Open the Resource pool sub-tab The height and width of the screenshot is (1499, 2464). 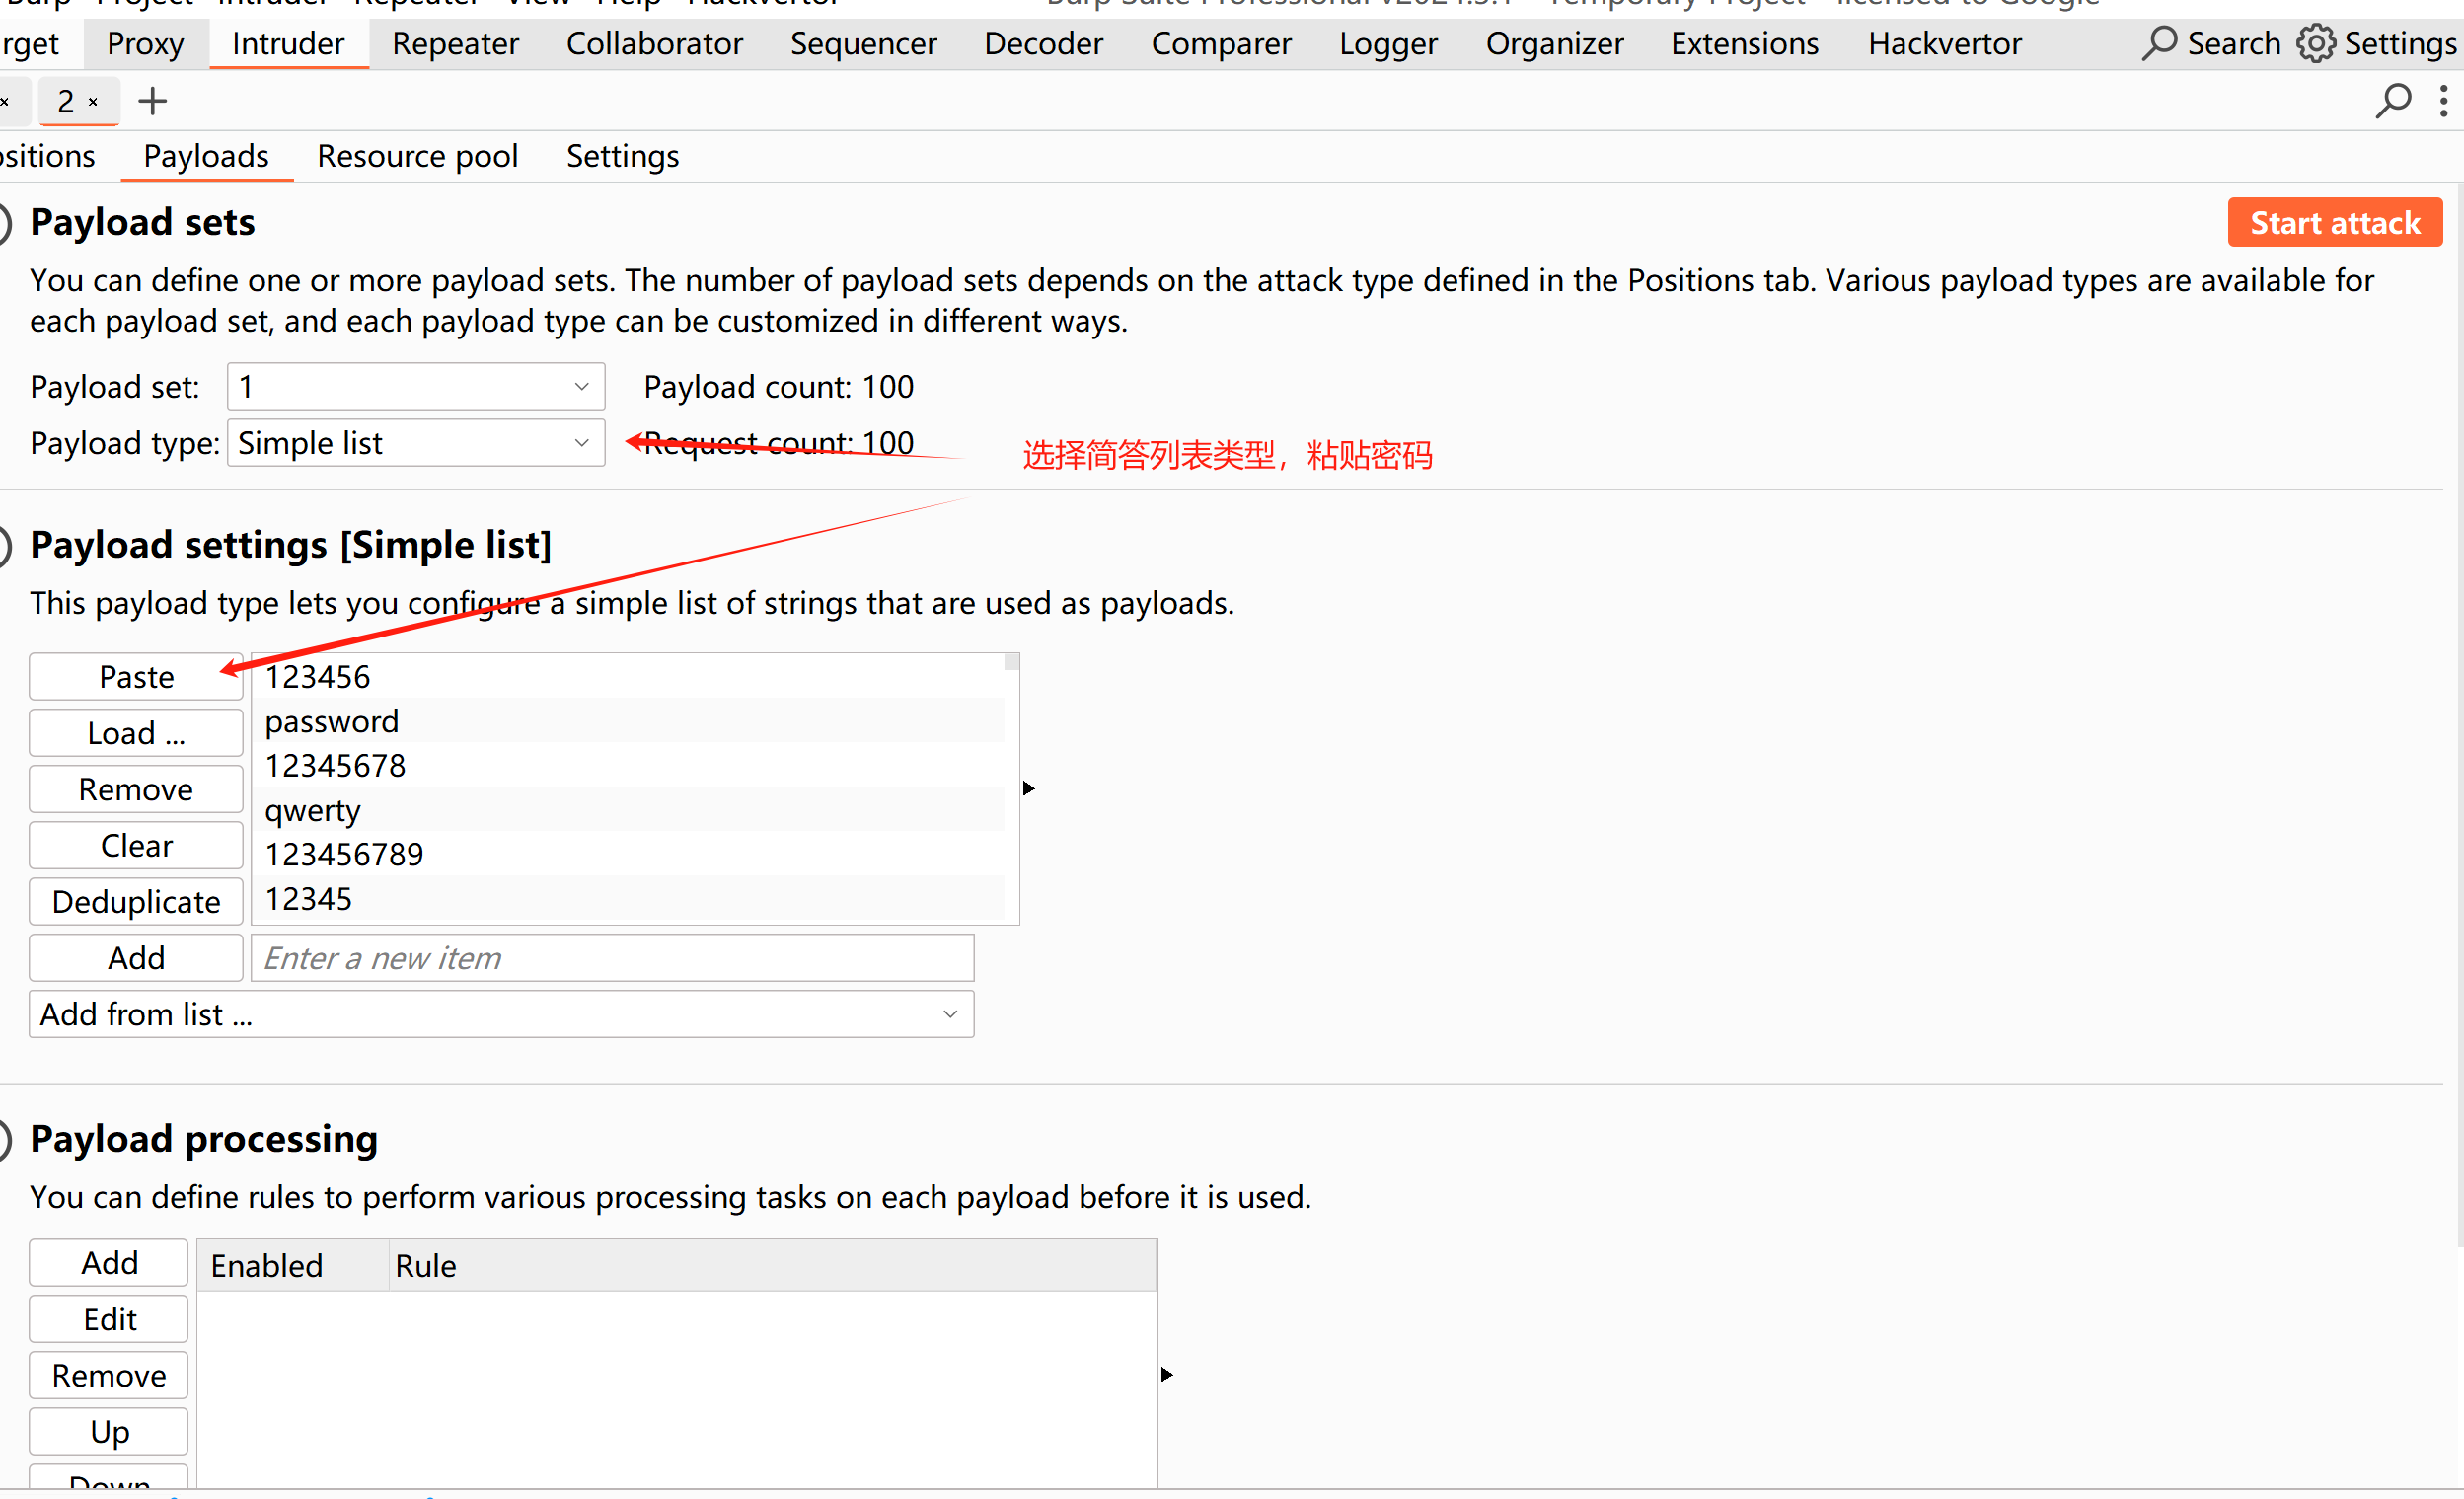click(417, 156)
